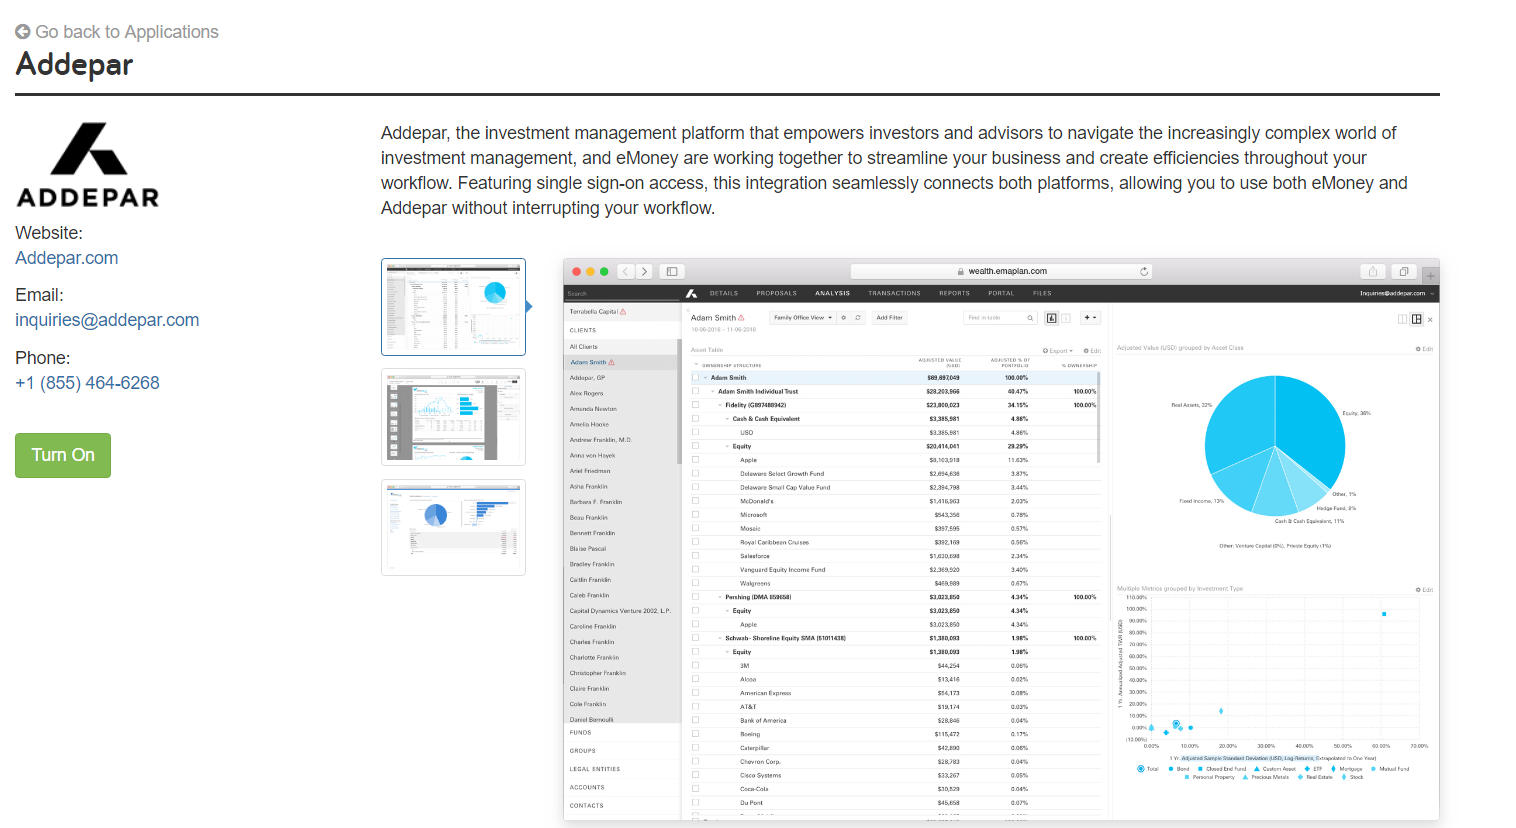Tick the checkbox for USD row

pyautogui.click(x=695, y=432)
